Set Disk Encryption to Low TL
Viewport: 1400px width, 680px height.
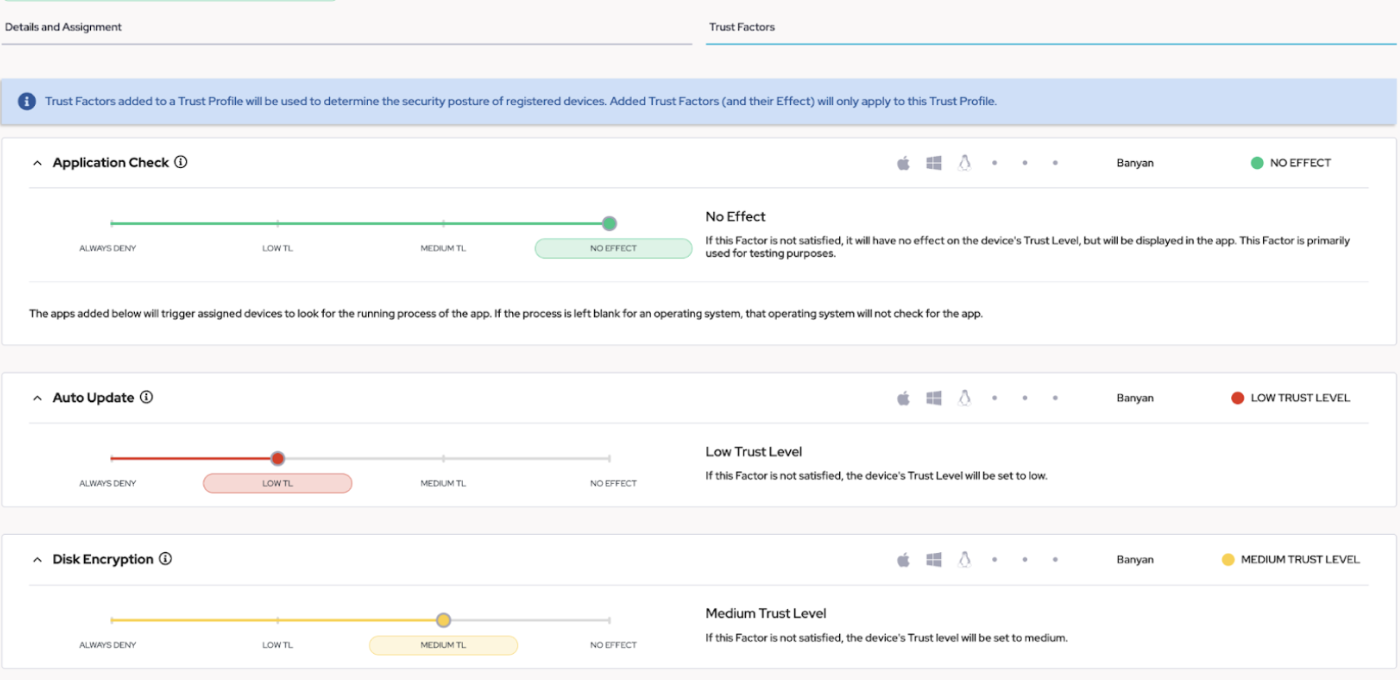coord(278,645)
